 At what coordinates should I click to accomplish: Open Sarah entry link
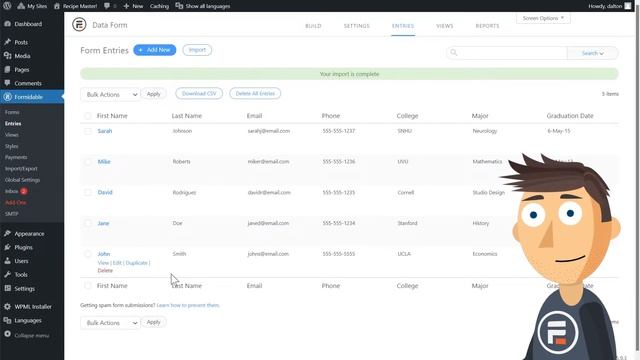pyautogui.click(x=105, y=131)
